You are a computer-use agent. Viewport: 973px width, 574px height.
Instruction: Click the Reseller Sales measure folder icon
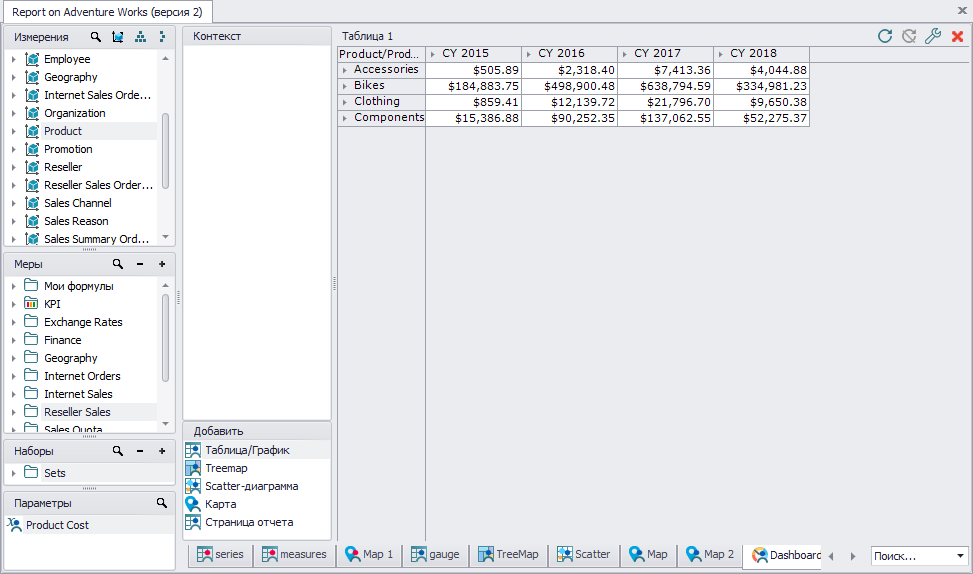31,411
